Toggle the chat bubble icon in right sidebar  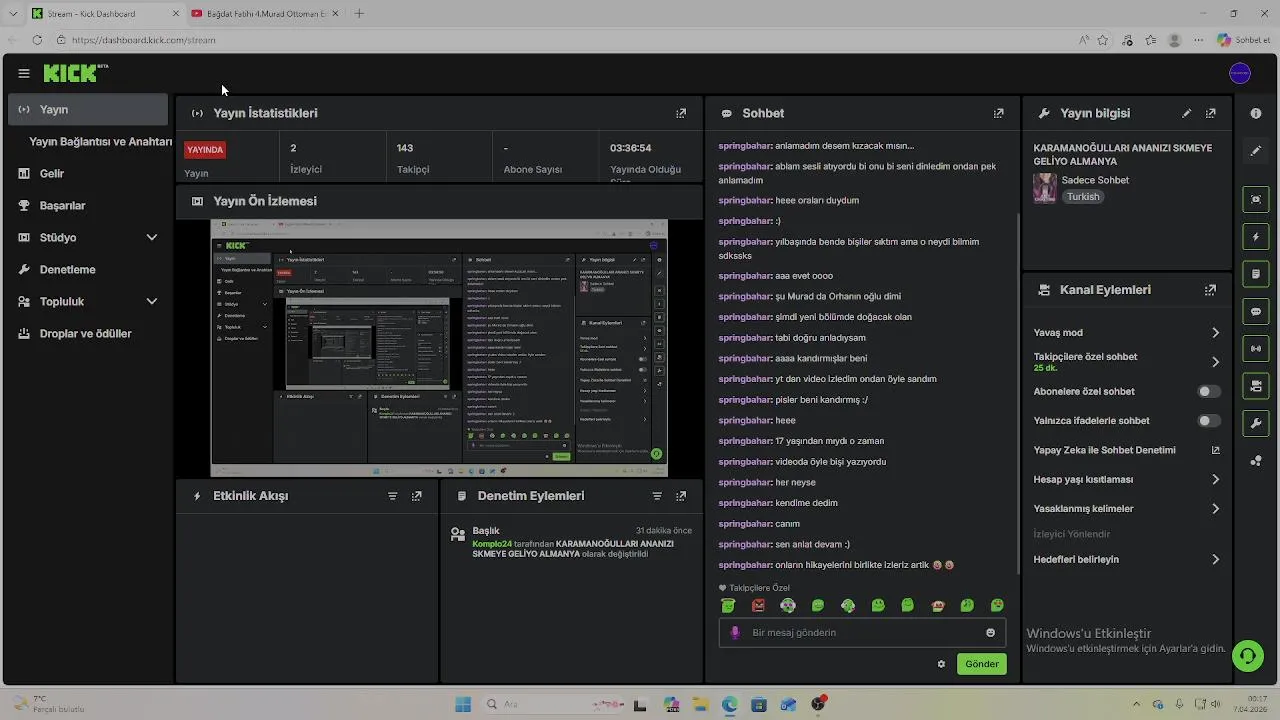coord(1256,311)
